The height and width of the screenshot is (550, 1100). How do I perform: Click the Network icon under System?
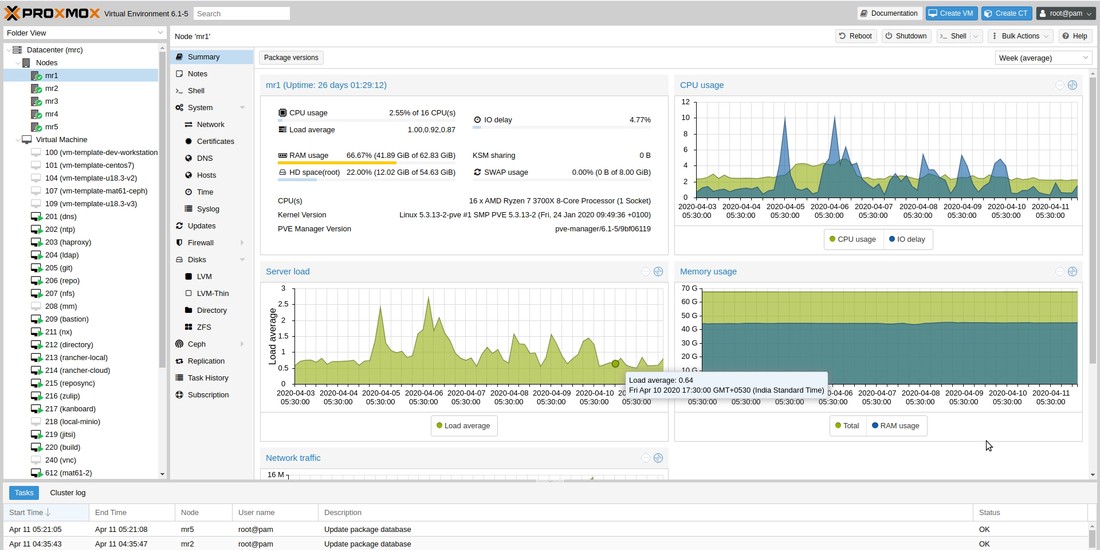pos(189,124)
